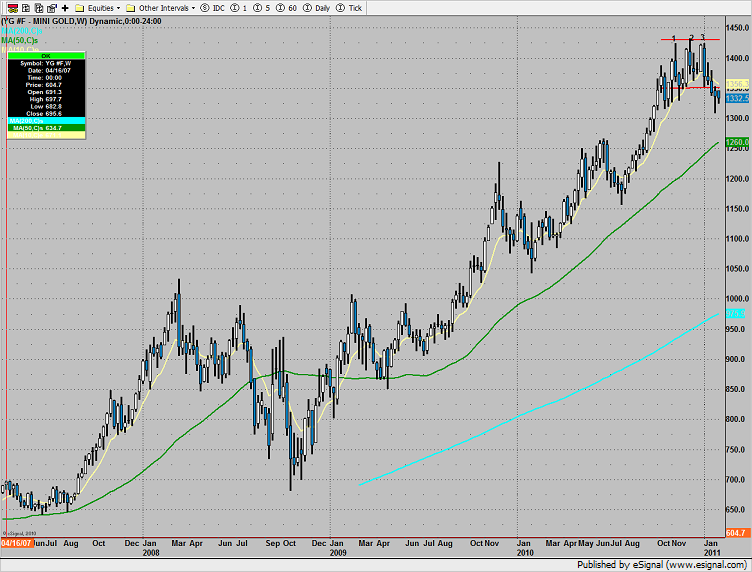This screenshot has width=752, height=572.
Task: Click the cyan MA(200,C)s study label
Action: [22, 31]
